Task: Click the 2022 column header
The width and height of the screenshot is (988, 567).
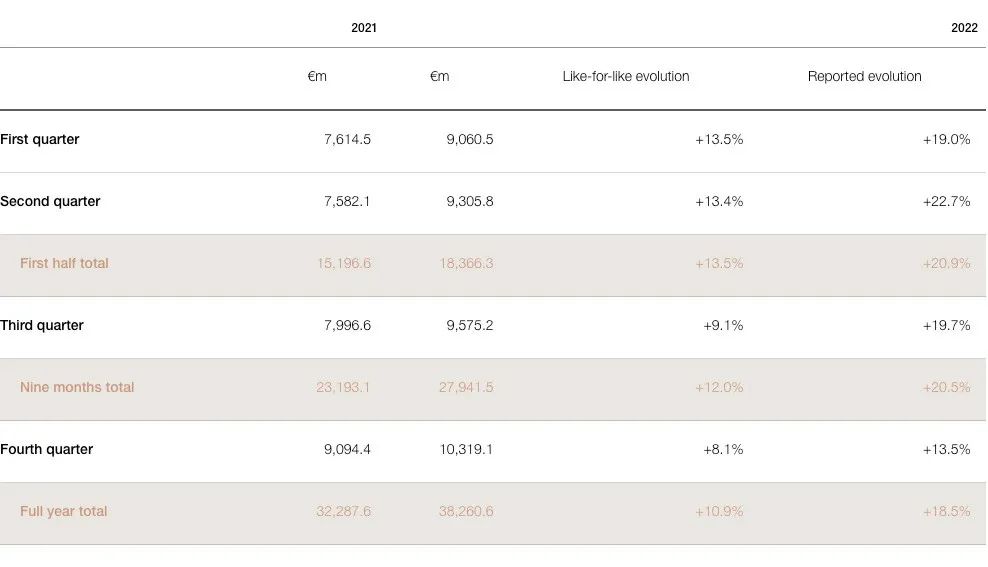Action: 964,28
